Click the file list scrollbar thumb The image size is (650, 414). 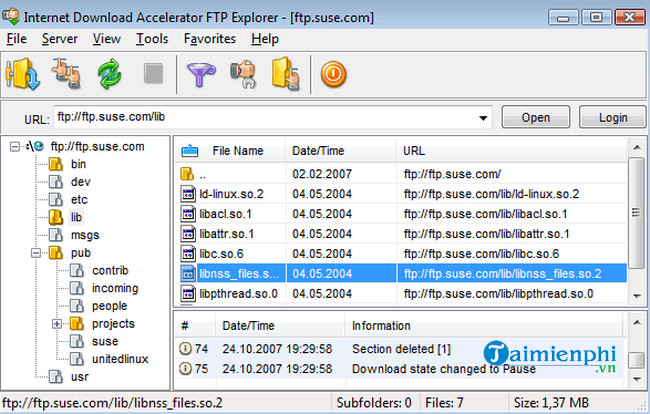[636, 213]
